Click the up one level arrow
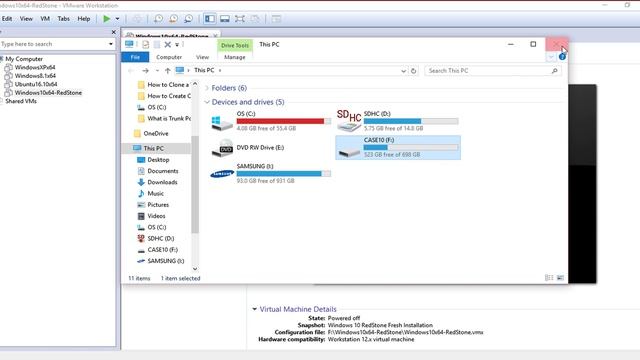Image resolution: width=640 pixels, height=360 pixels. (167, 71)
